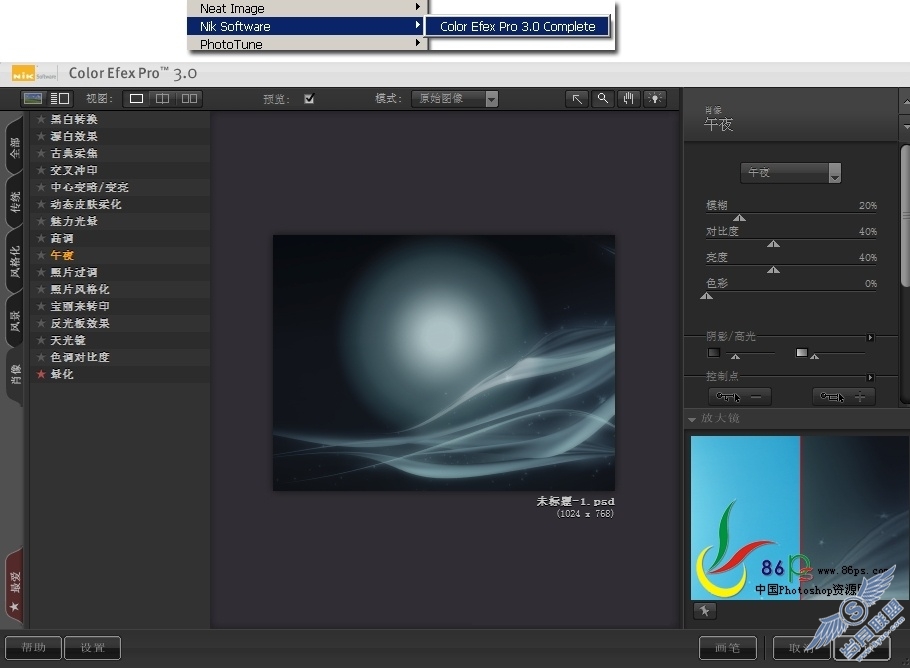The height and width of the screenshot is (668, 910).
Task: Expand the 控制点 section arrow
Action: point(870,377)
